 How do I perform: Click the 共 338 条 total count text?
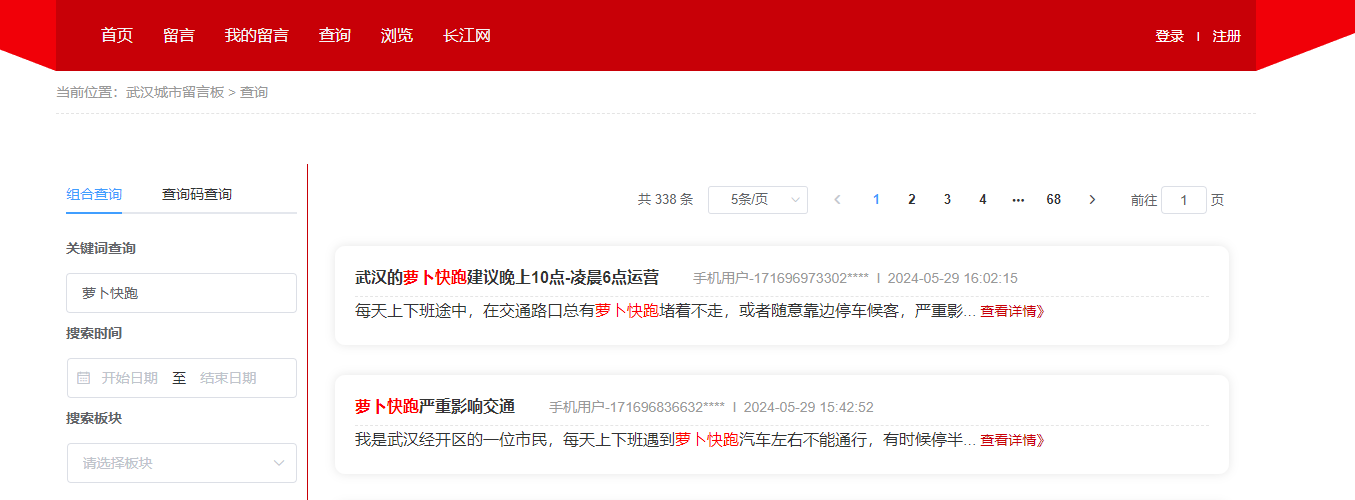click(665, 200)
